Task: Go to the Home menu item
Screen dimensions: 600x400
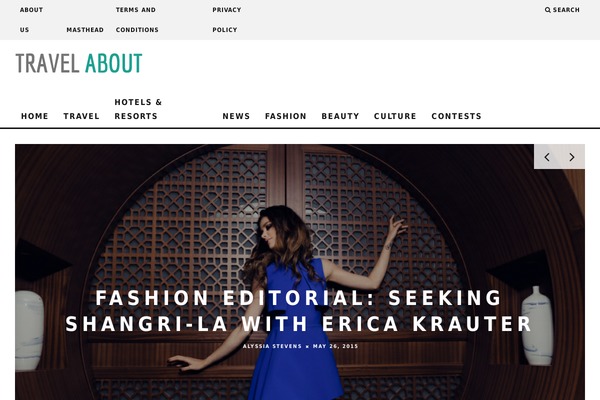Action: tap(34, 116)
